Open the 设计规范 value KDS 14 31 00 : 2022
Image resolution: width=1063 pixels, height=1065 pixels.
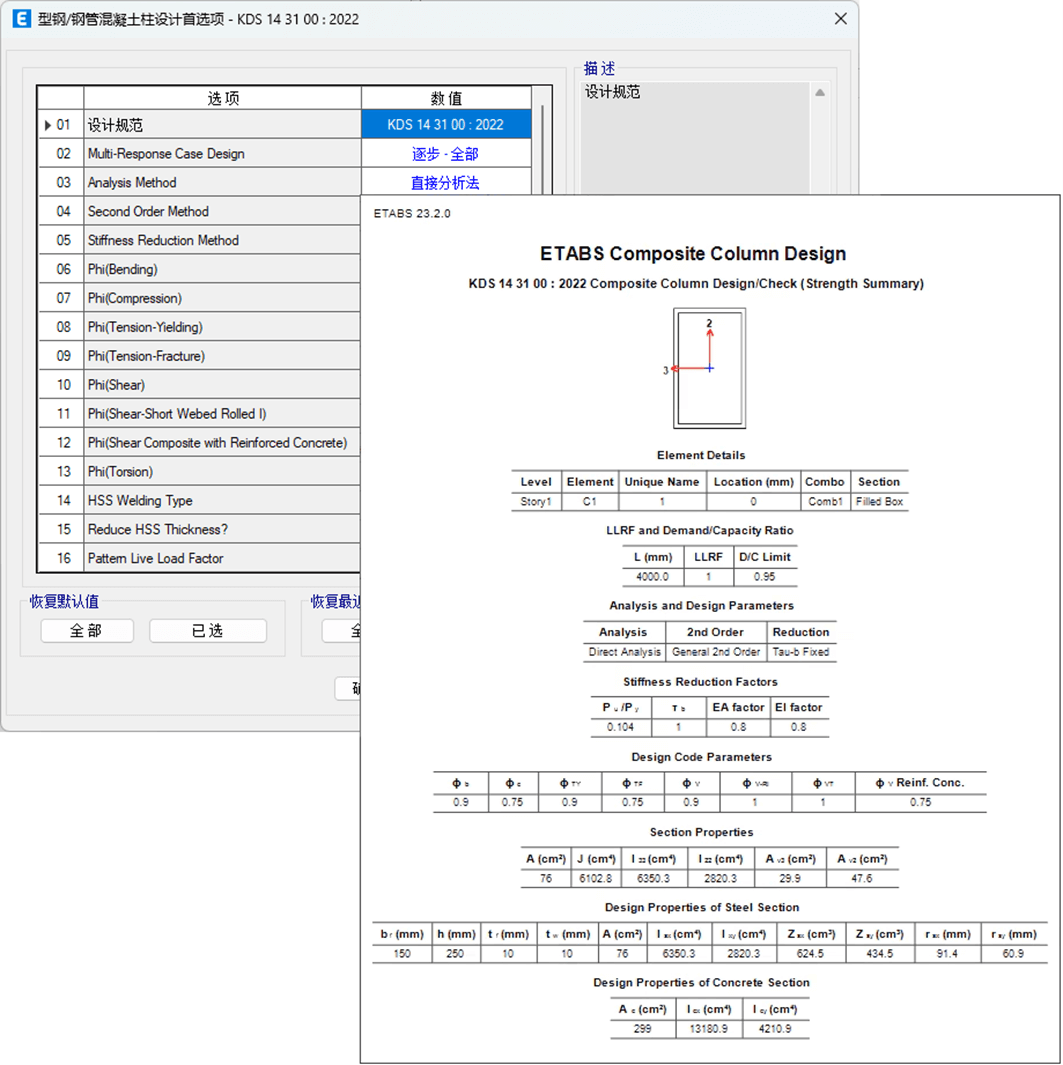446,125
